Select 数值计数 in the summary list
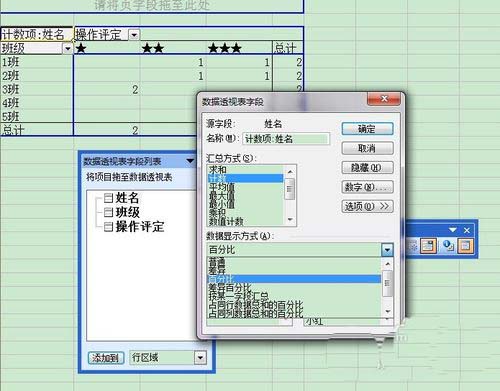Screen dimensions: 500x391 pos(246,221)
